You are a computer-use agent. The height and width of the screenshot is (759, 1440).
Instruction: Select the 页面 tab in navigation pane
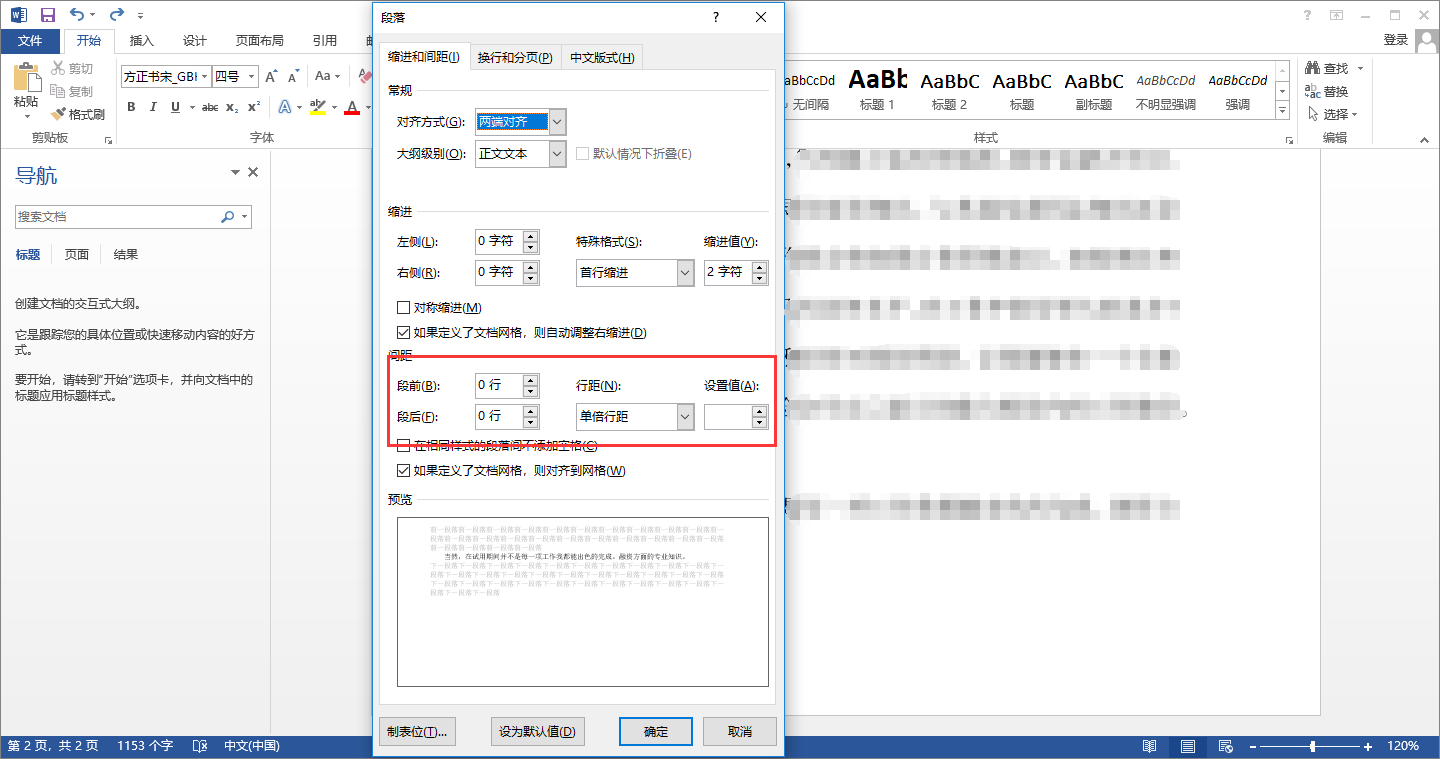(77, 255)
